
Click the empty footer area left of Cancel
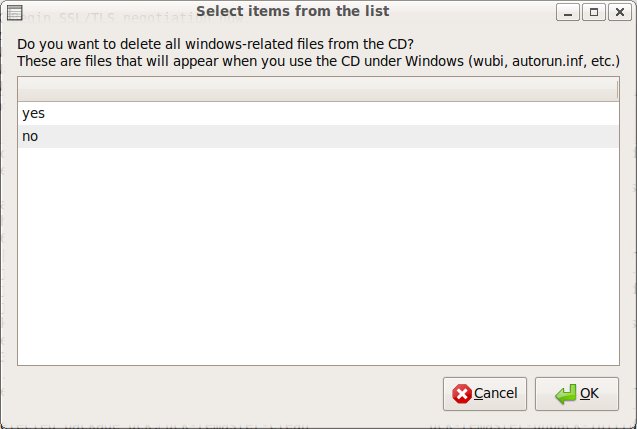pos(220,393)
